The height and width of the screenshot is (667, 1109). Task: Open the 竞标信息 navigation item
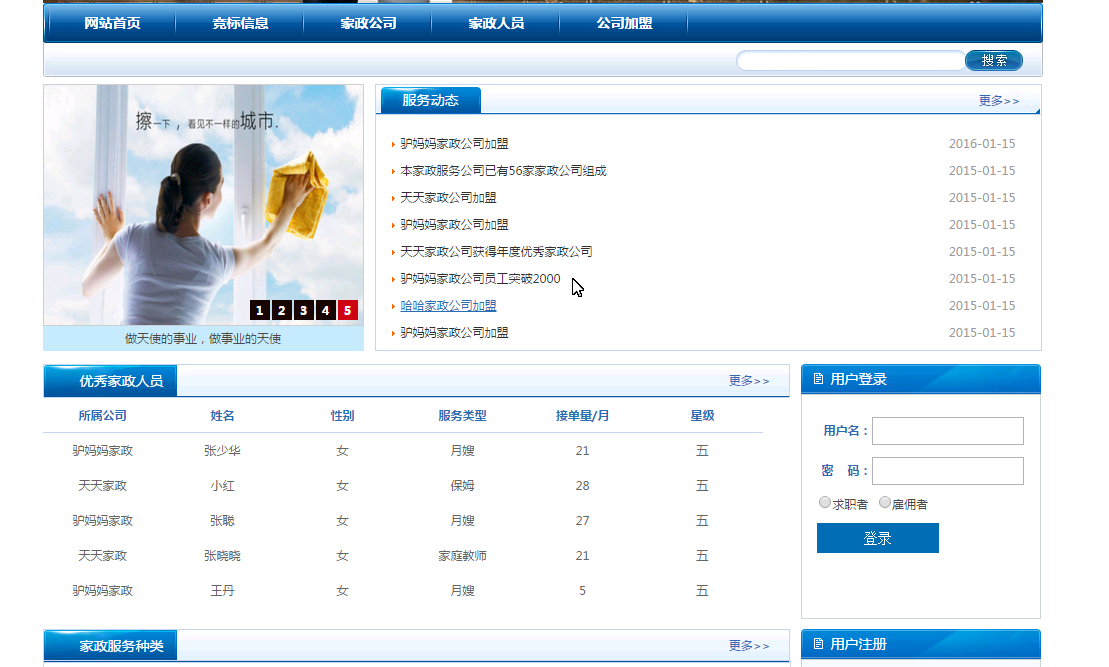(x=240, y=23)
